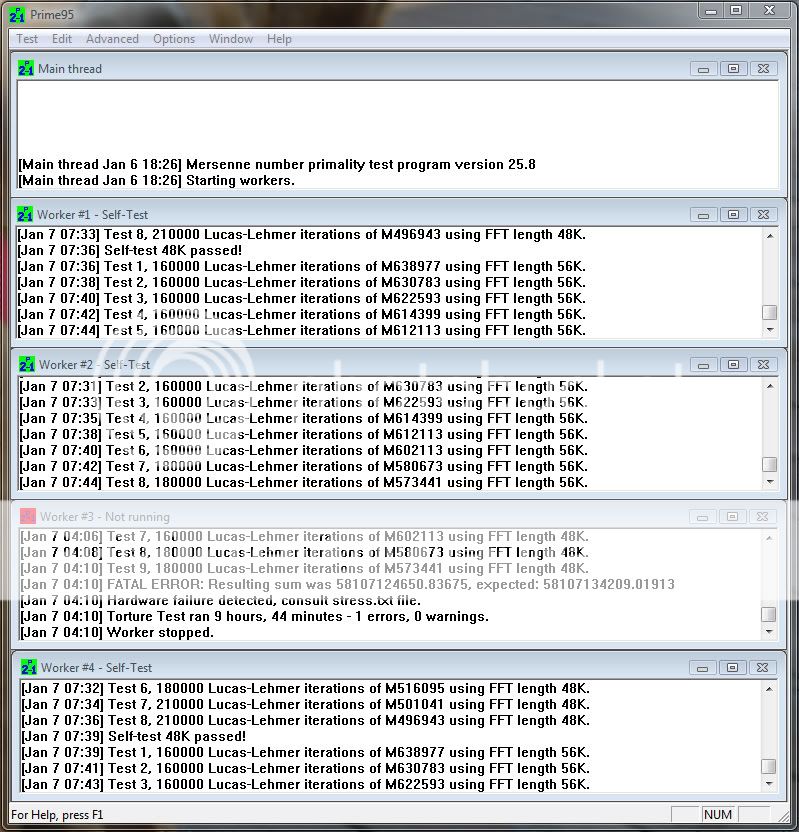This screenshot has height=832, width=799.
Task: Maximize the Worker #1 window
Action: 733,214
